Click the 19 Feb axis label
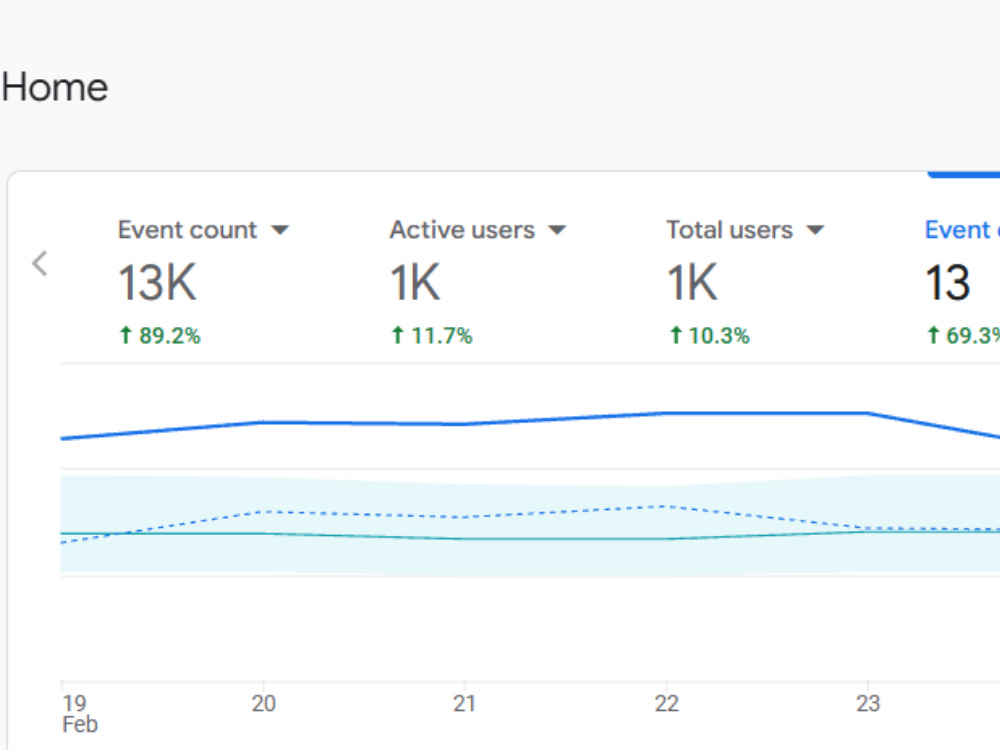The image size is (1000, 750). pos(80,714)
